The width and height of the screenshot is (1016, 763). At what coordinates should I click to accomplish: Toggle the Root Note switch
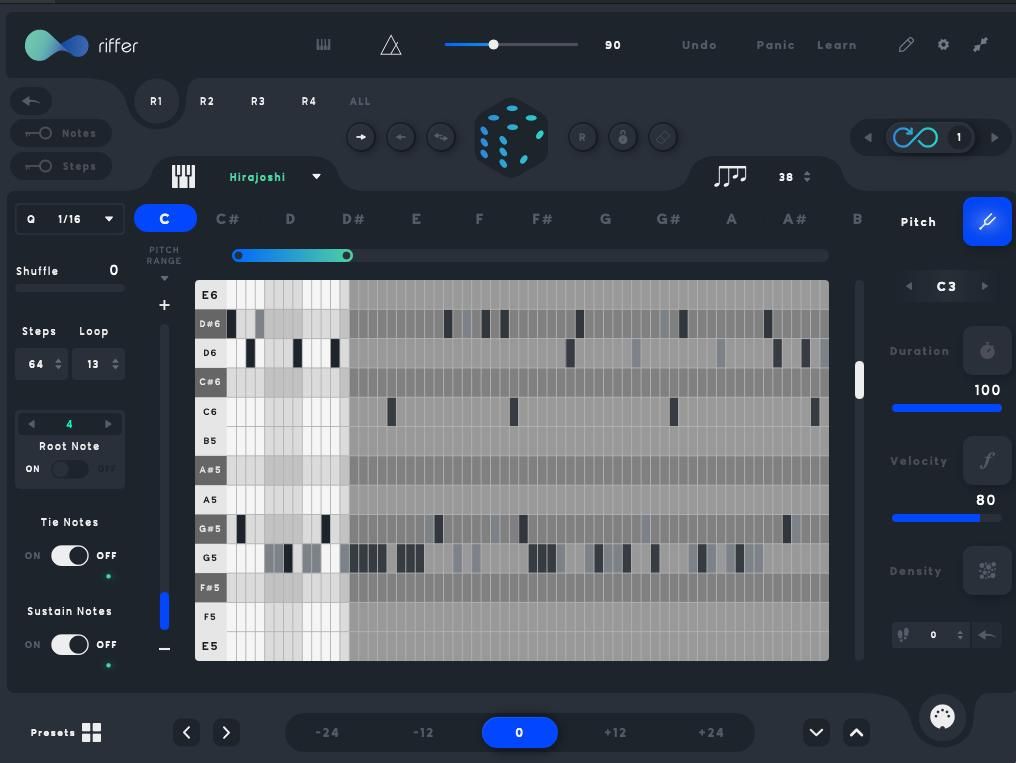(70, 469)
